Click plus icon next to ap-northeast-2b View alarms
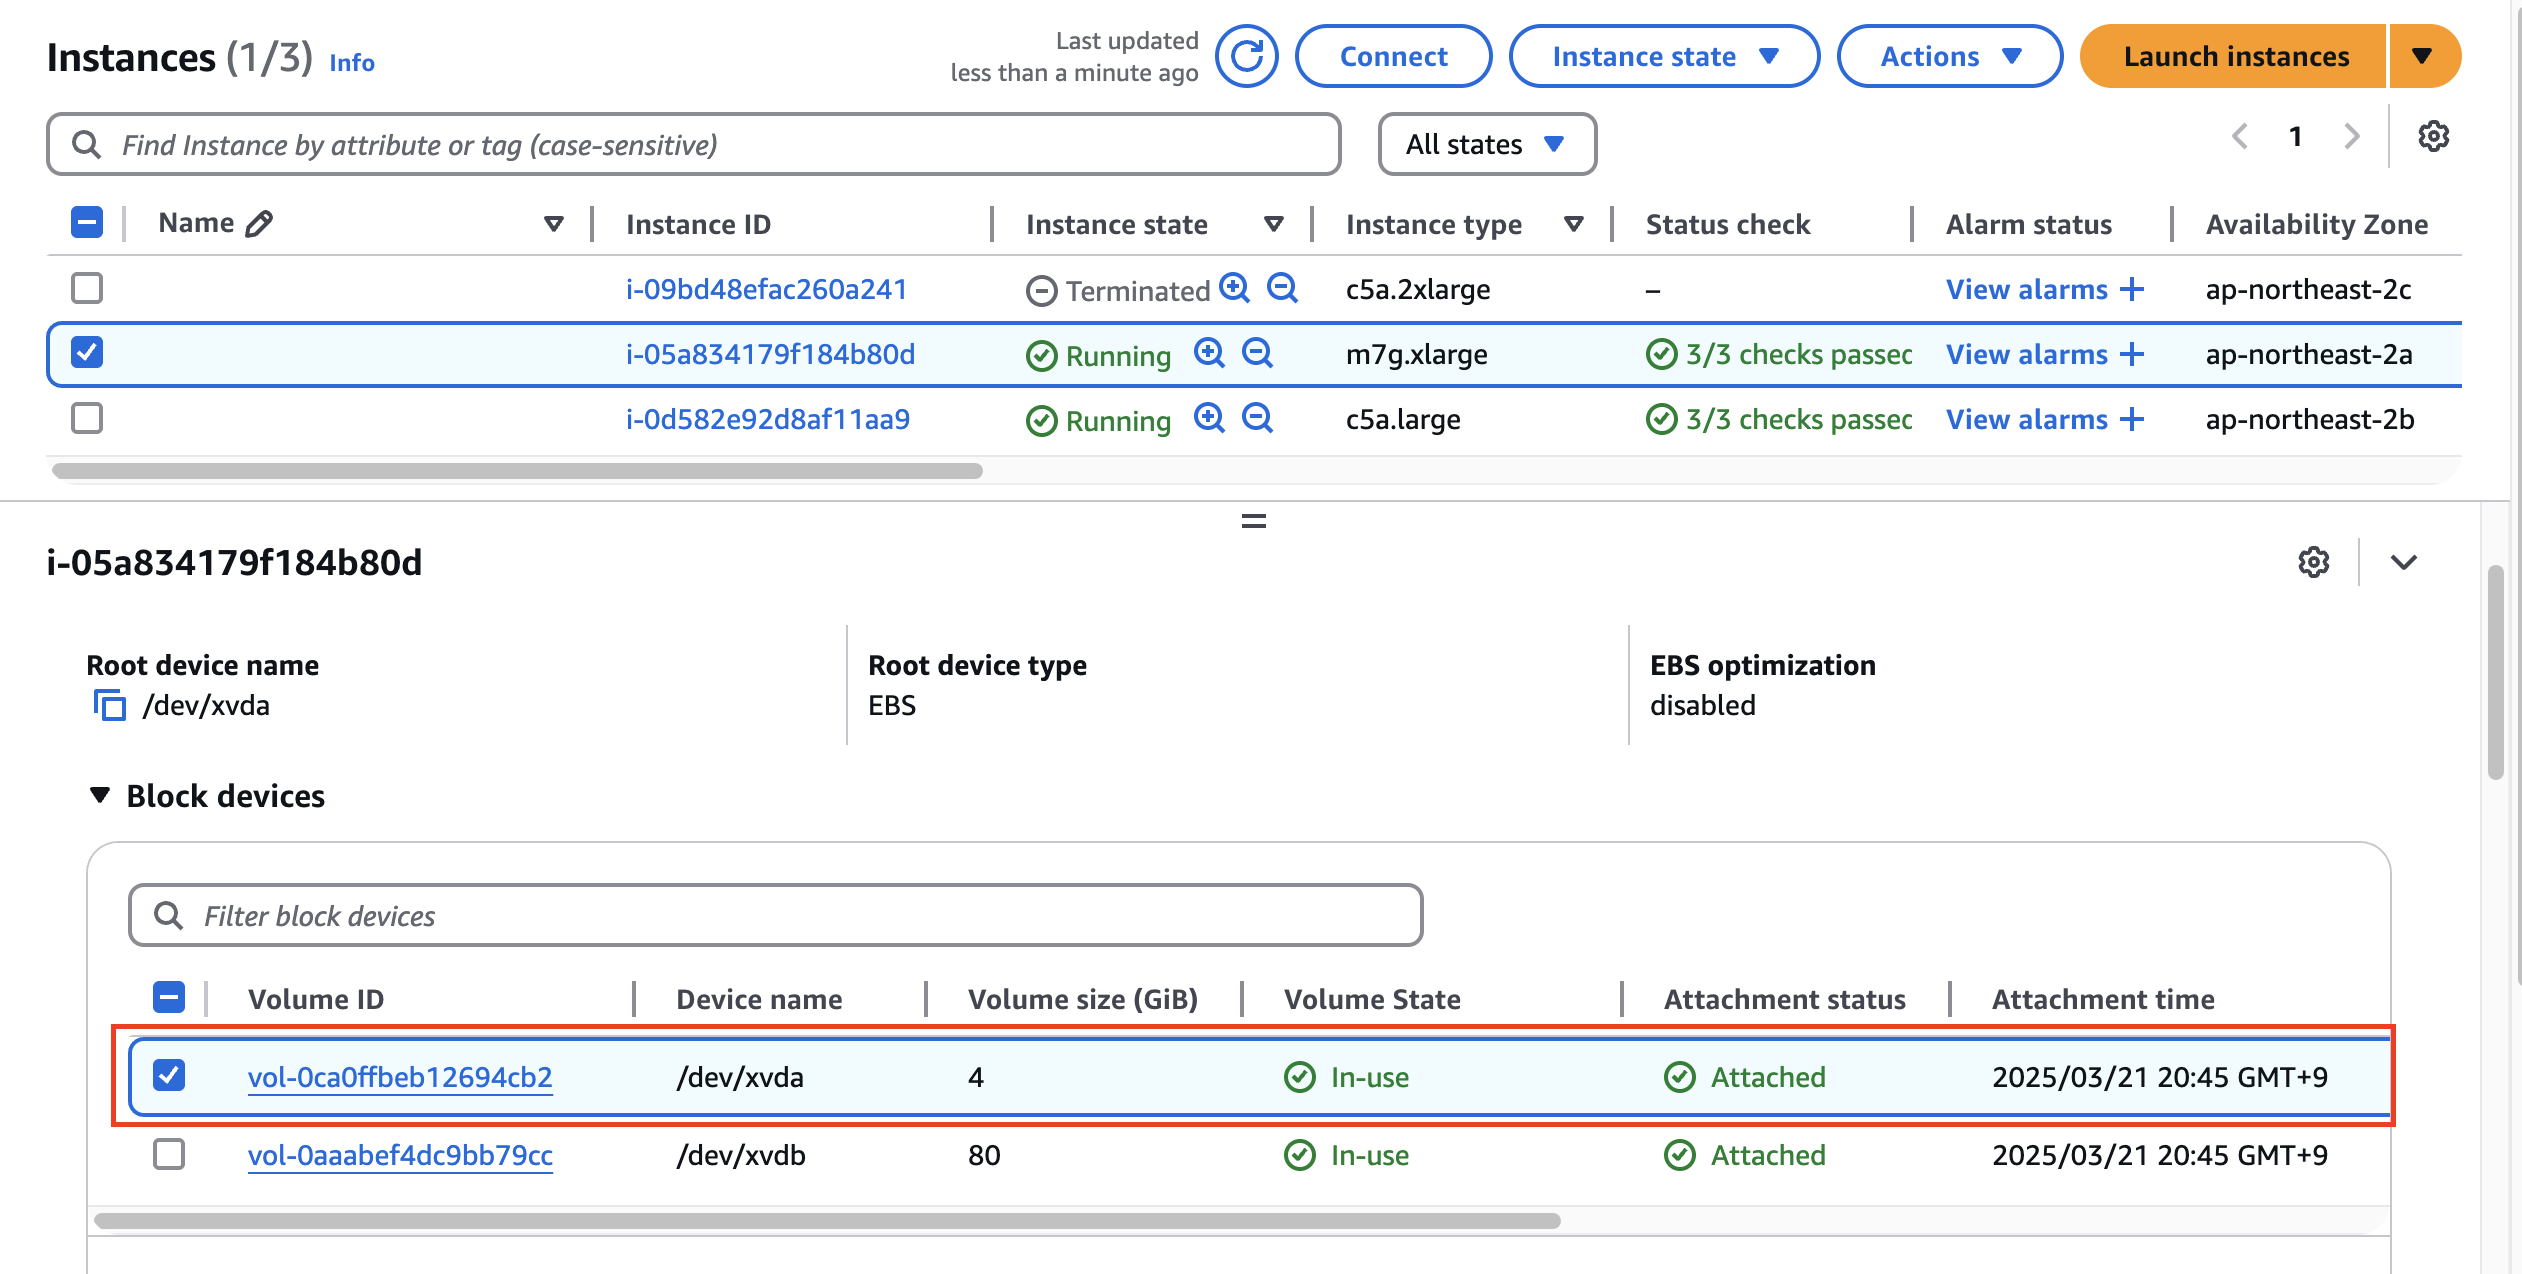 (x=2132, y=419)
